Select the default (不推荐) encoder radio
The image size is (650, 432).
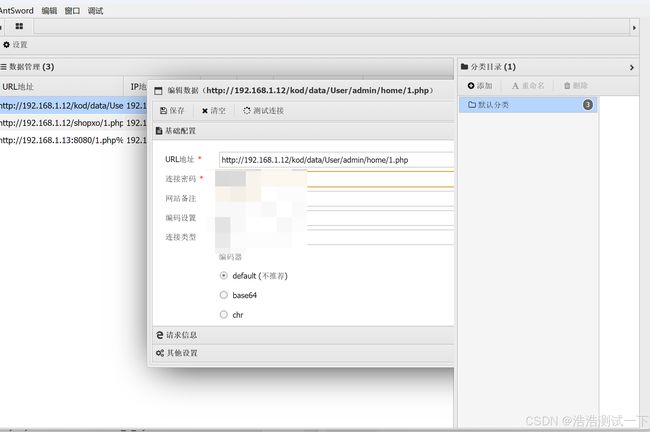click(224, 275)
